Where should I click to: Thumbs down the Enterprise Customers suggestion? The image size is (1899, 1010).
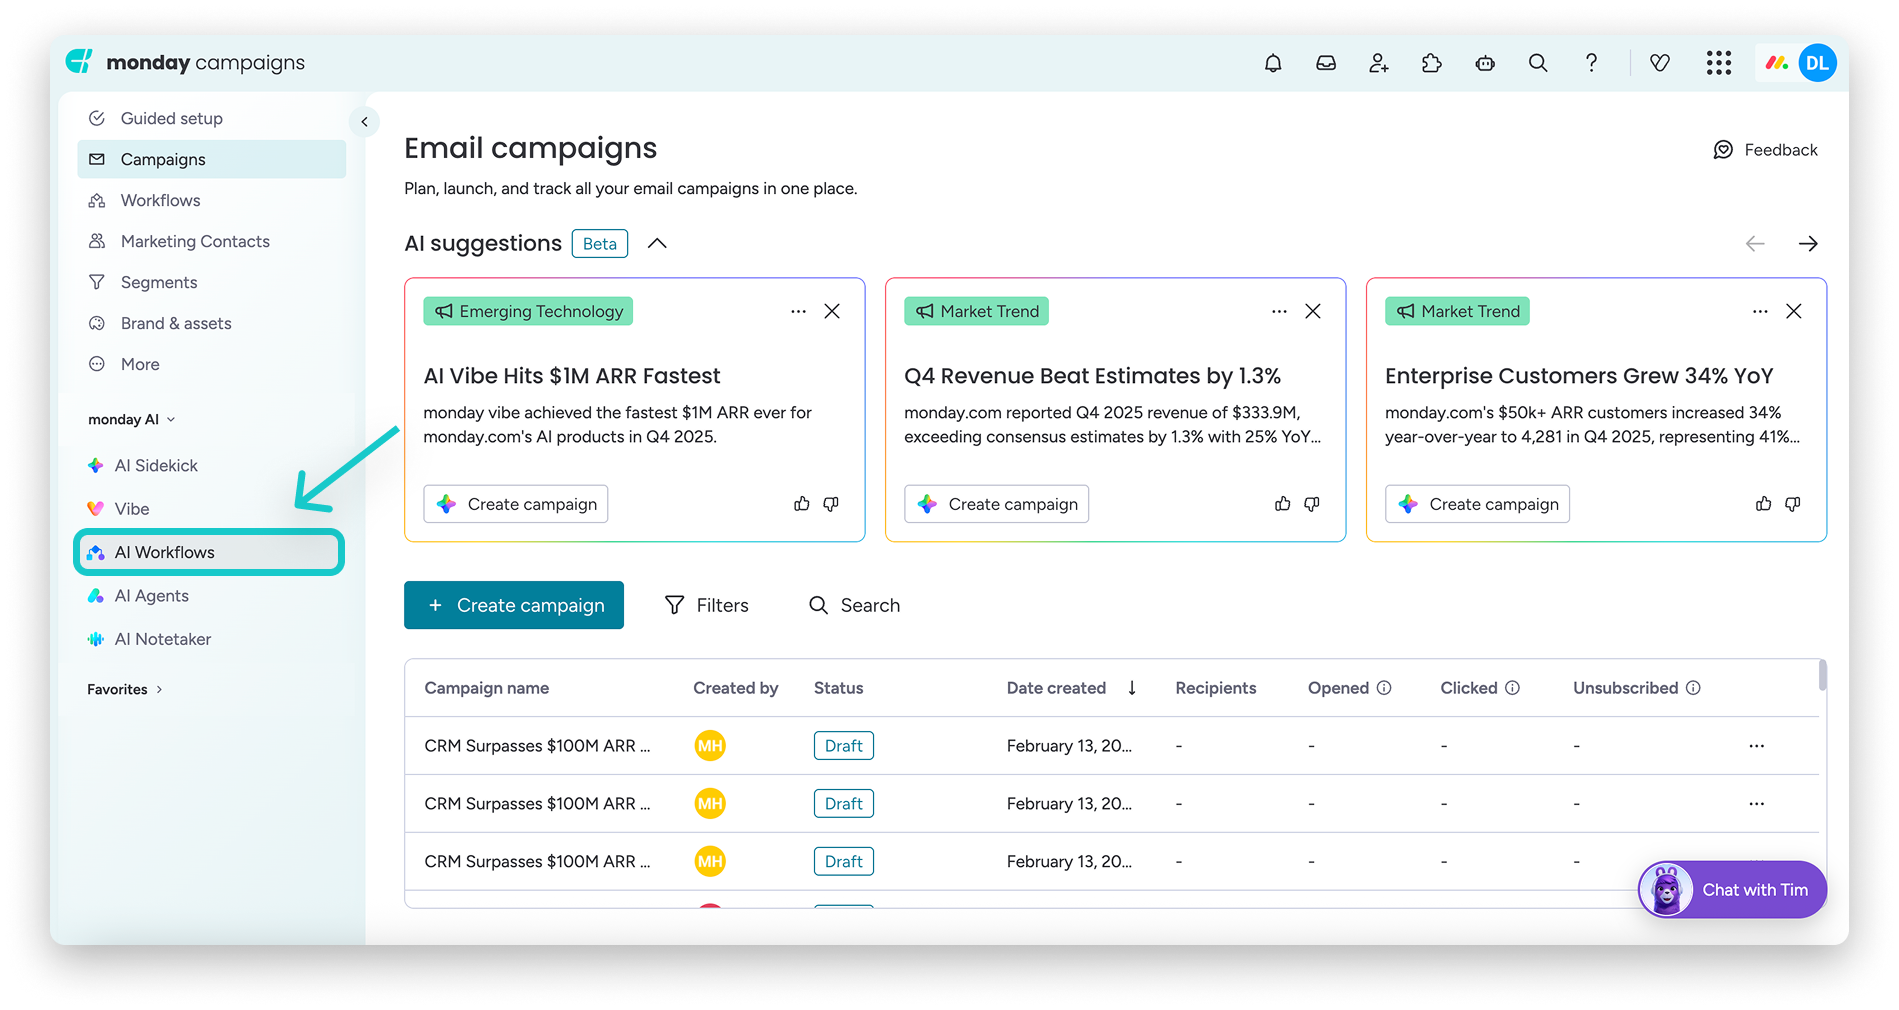[1793, 504]
